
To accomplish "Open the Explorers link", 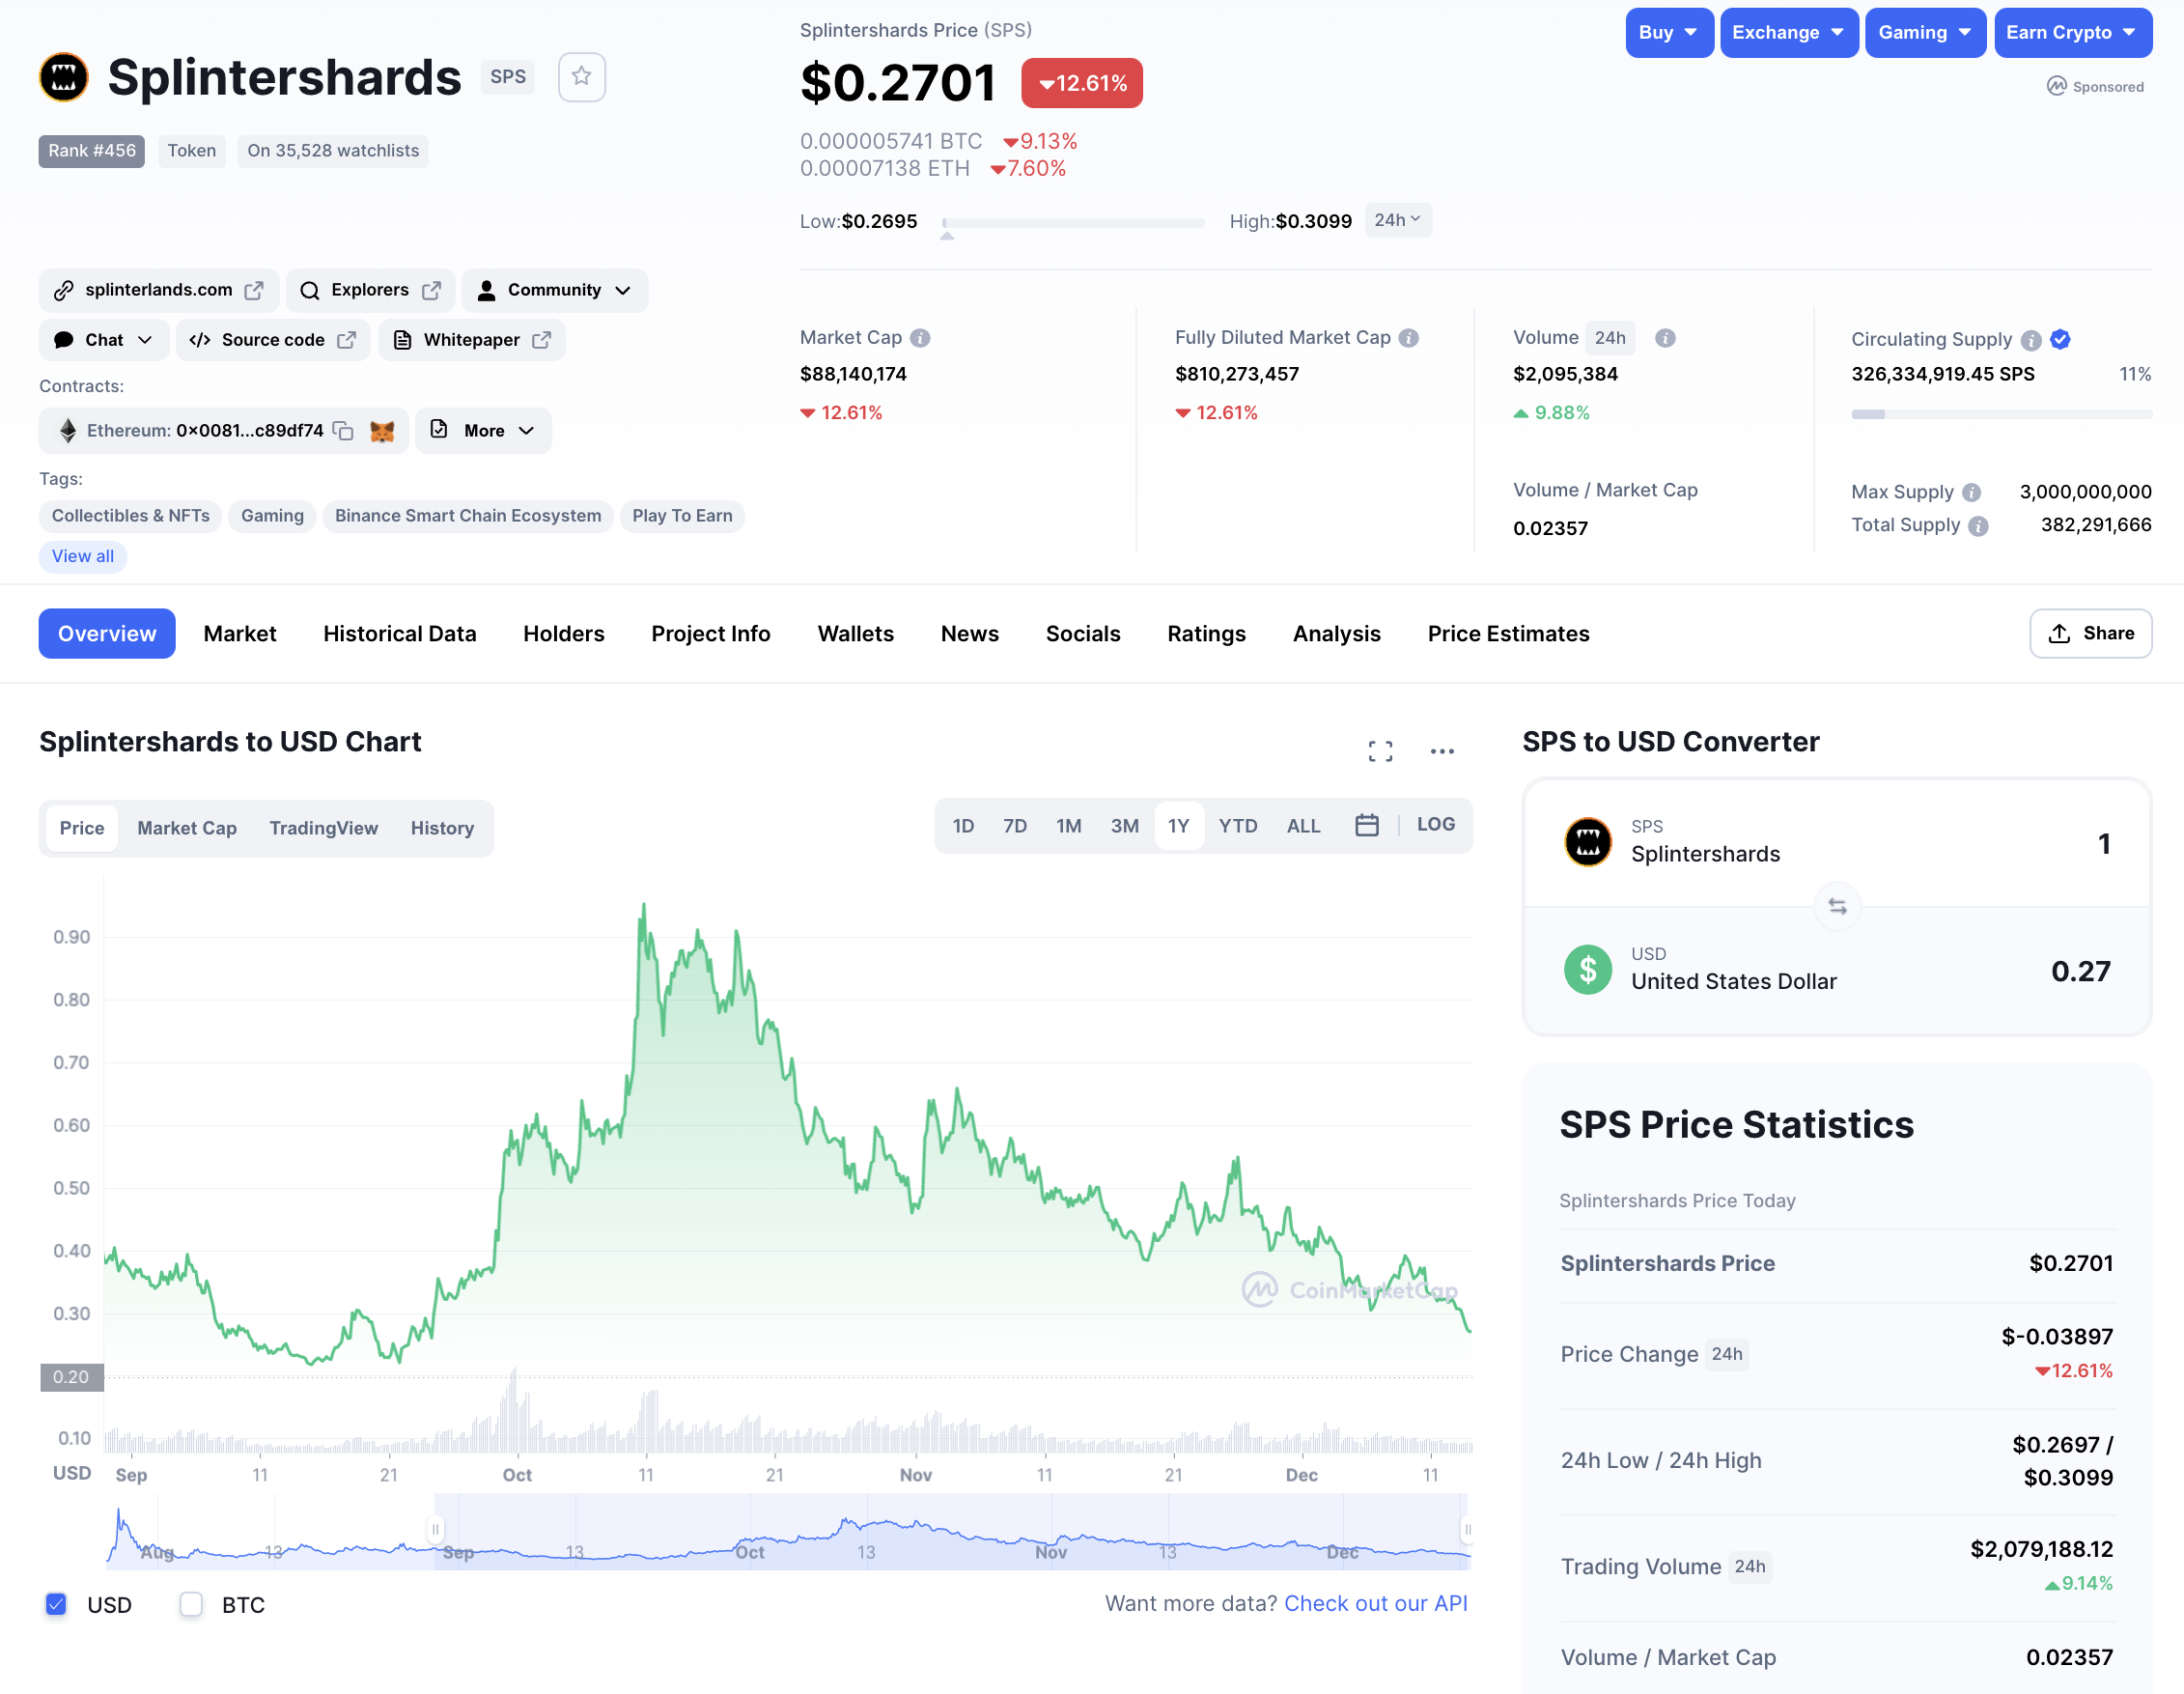I will pos(370,290).
